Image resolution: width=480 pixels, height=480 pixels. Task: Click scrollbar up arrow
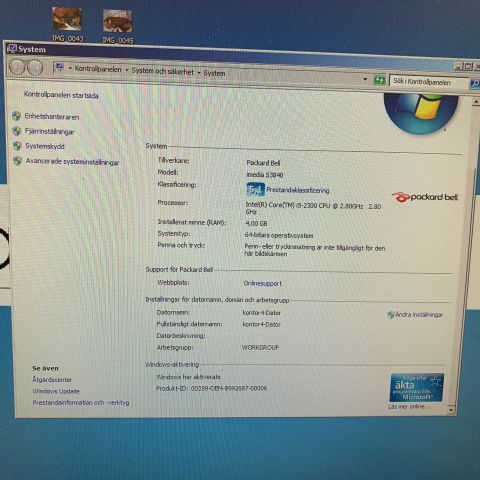click(x=476, y=101)
